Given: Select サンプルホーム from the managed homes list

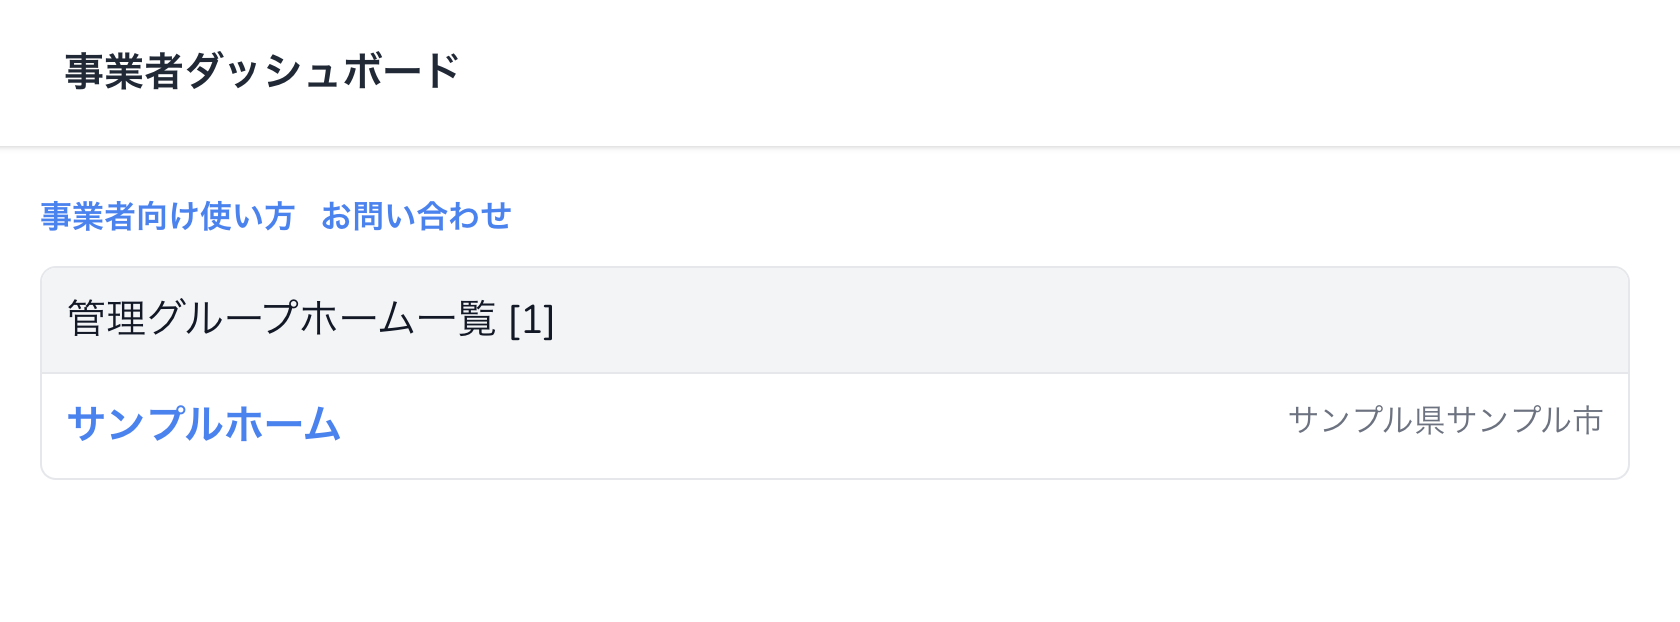Looking at the screenshot, I should [x=204, y=424].
